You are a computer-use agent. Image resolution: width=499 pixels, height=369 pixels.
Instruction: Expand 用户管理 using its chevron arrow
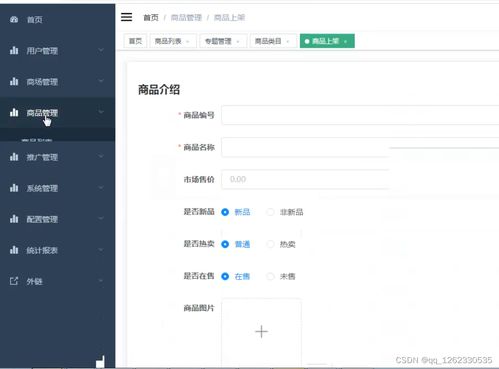tap(101, 50)
